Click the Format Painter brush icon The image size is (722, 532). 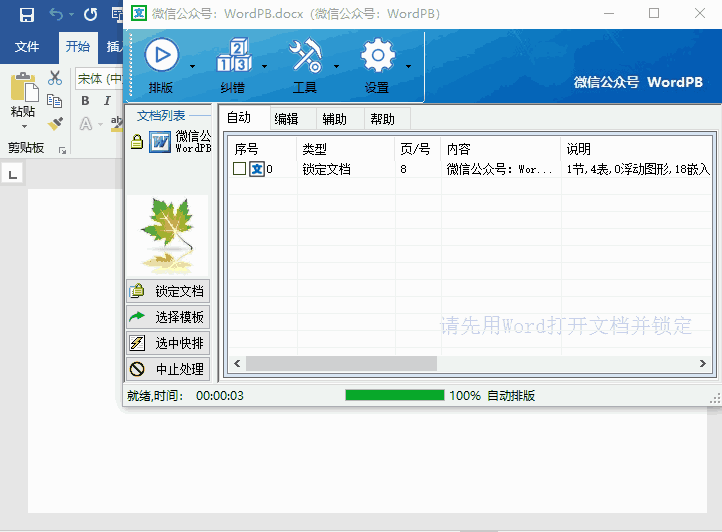55,123
